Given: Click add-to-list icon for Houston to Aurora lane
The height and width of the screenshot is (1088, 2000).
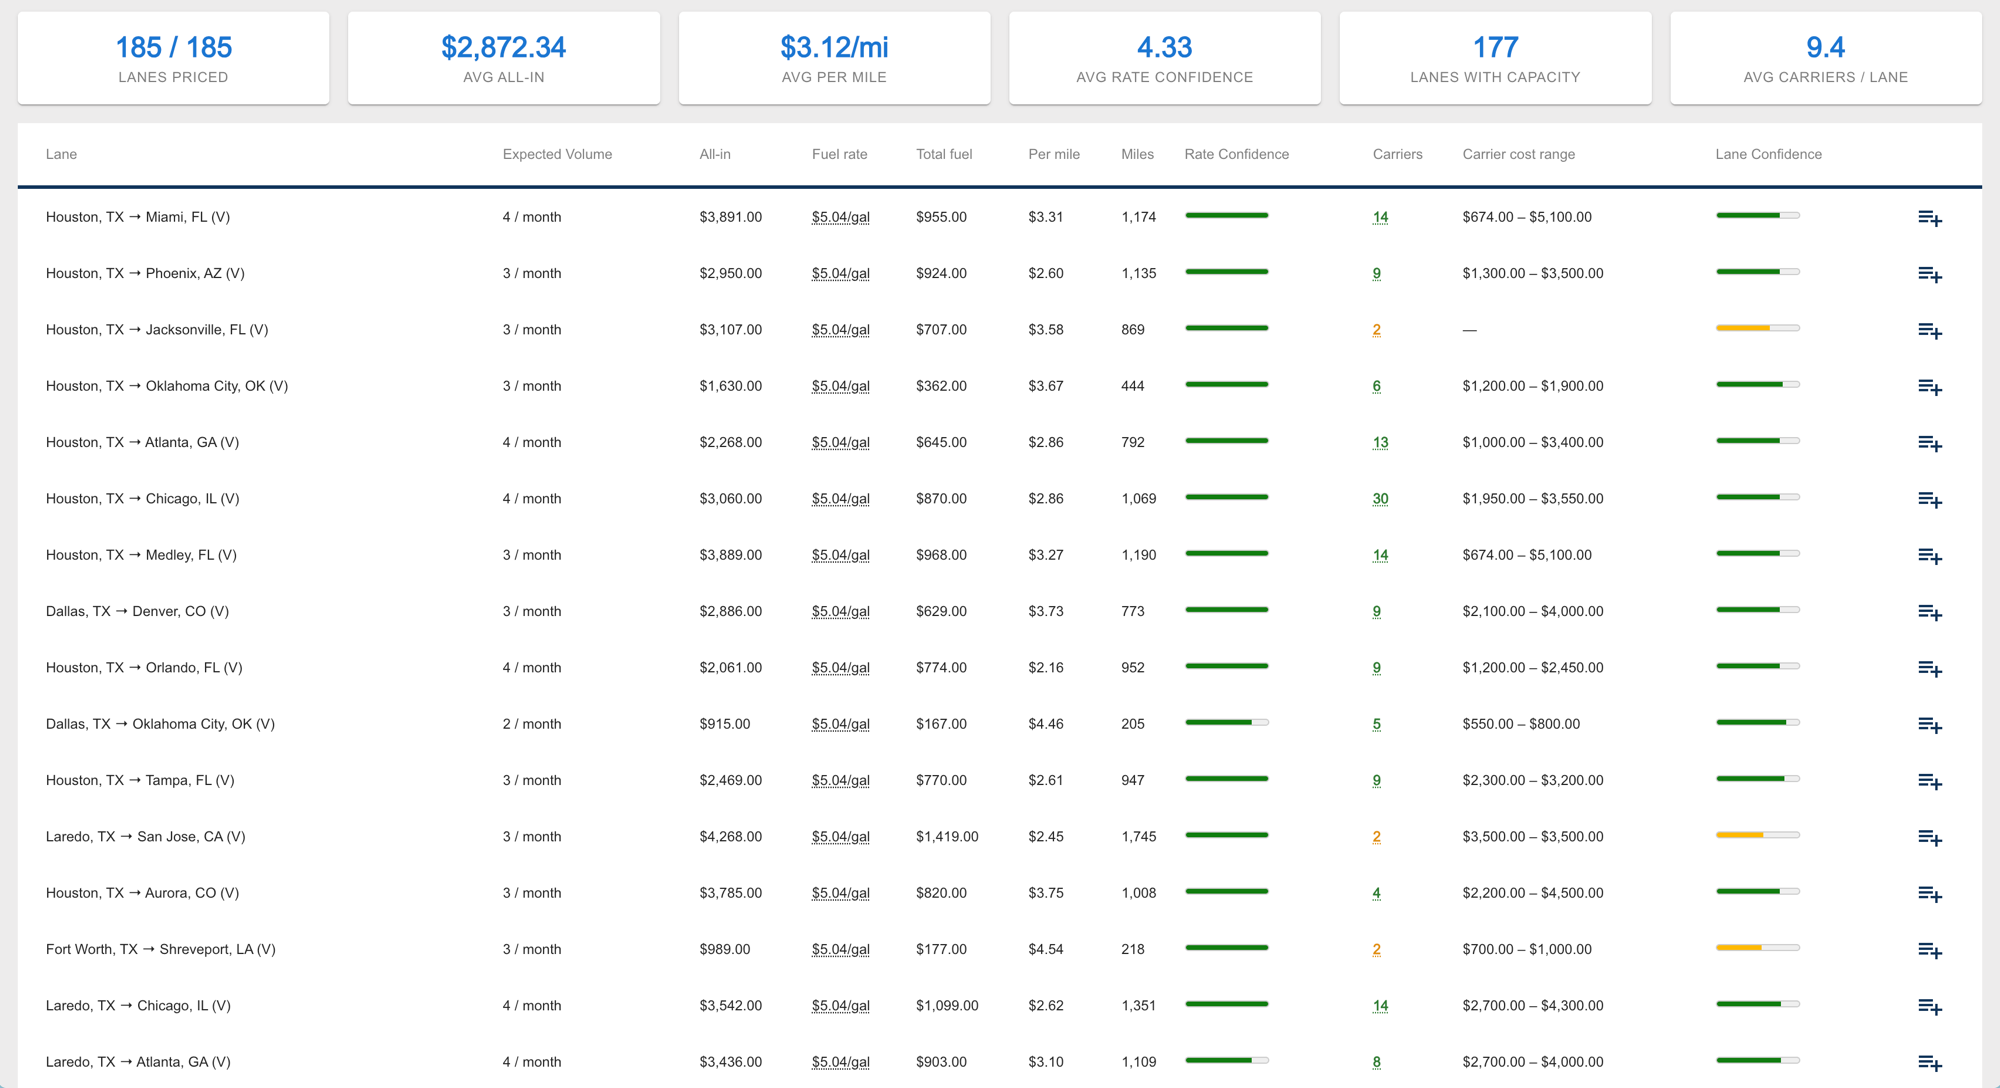Looking at the screenshot, I should pos(1930,894).
